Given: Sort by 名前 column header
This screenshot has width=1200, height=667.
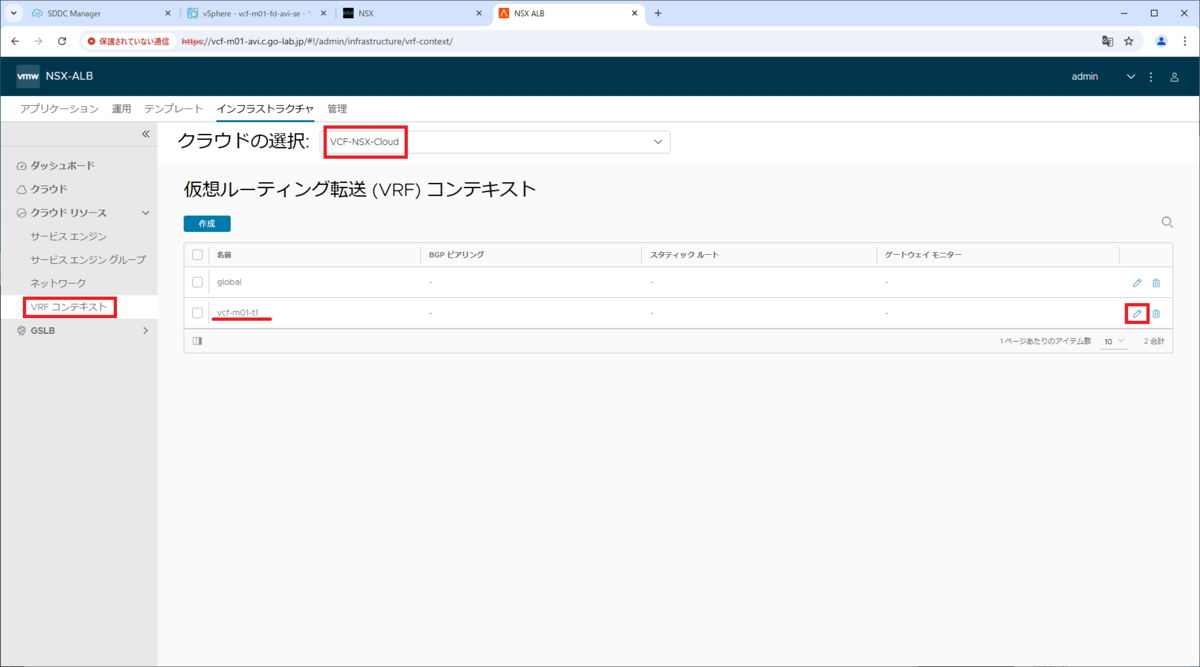Looking at the screenshot, I should (224, 255).
